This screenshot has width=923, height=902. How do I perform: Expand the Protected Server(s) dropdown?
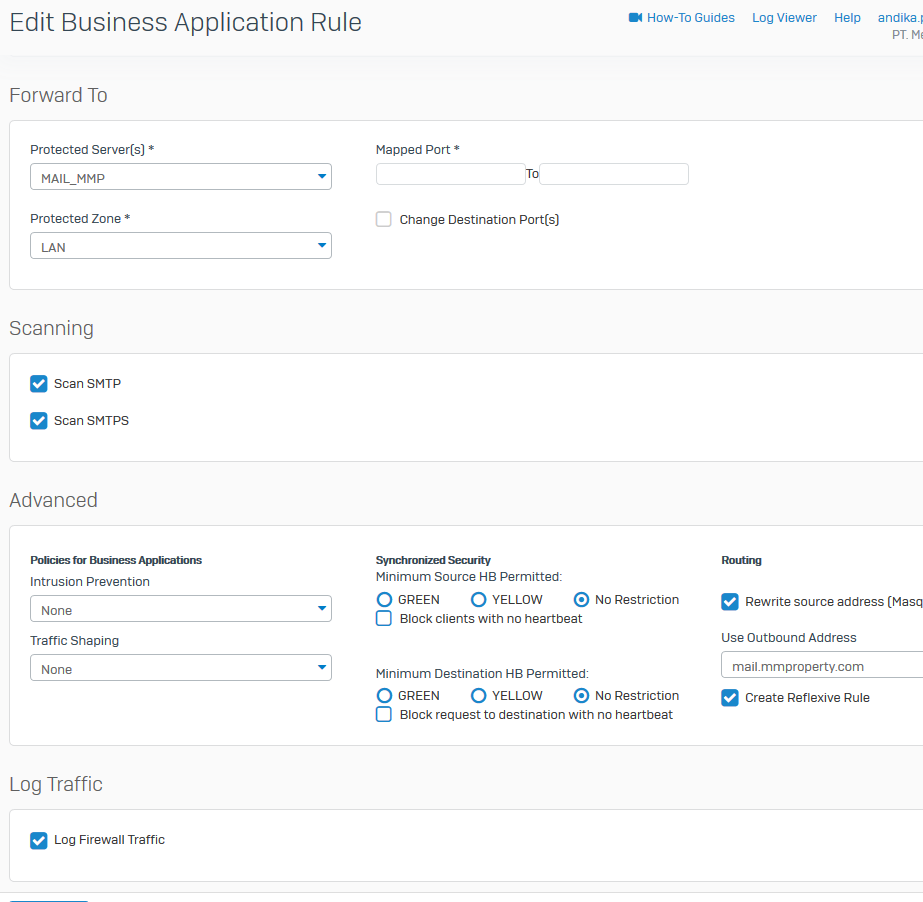click(181, 177)
